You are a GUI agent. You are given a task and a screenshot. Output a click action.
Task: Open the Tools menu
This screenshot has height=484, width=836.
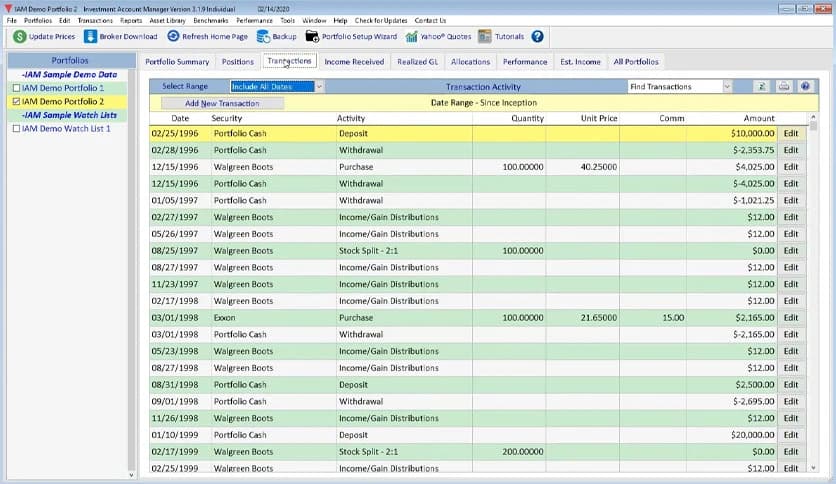click(x=287, y=20)
